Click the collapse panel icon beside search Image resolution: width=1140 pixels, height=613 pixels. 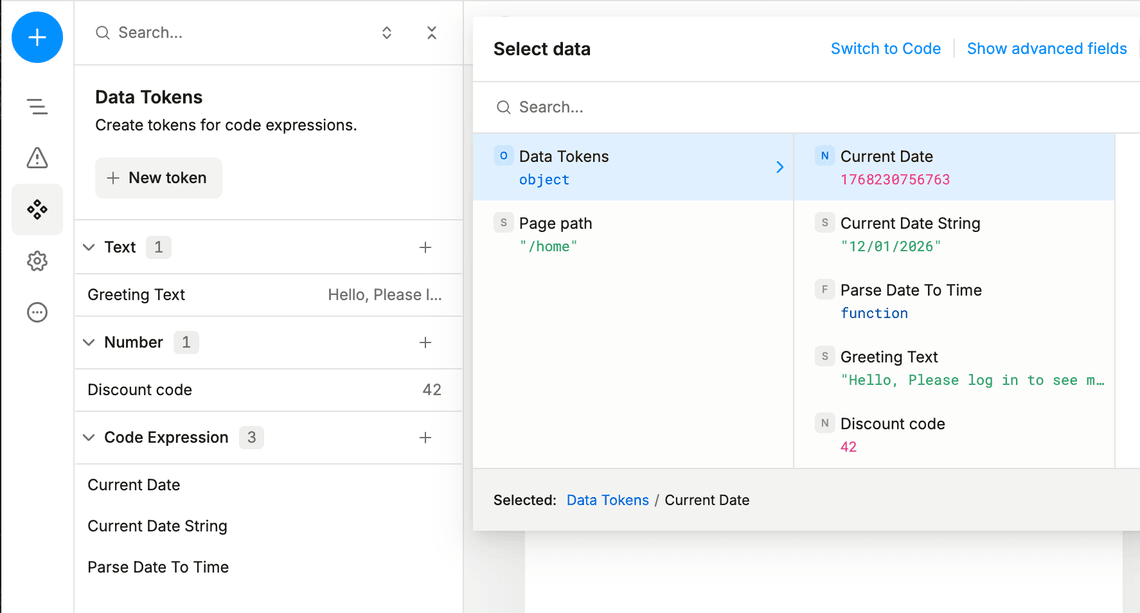click(432, 33)
